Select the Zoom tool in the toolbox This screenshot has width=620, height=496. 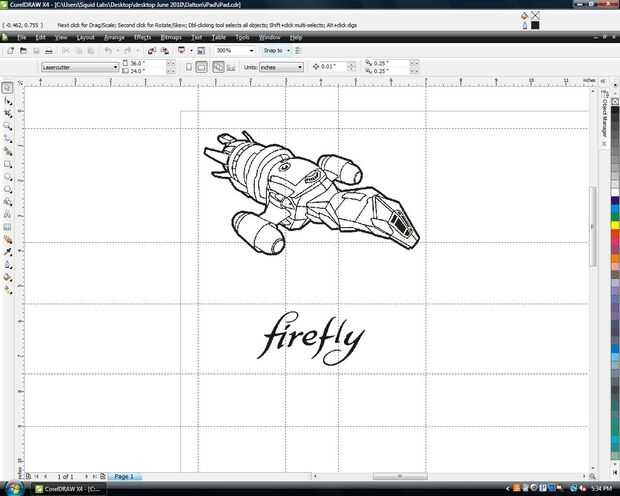point(8,127)
